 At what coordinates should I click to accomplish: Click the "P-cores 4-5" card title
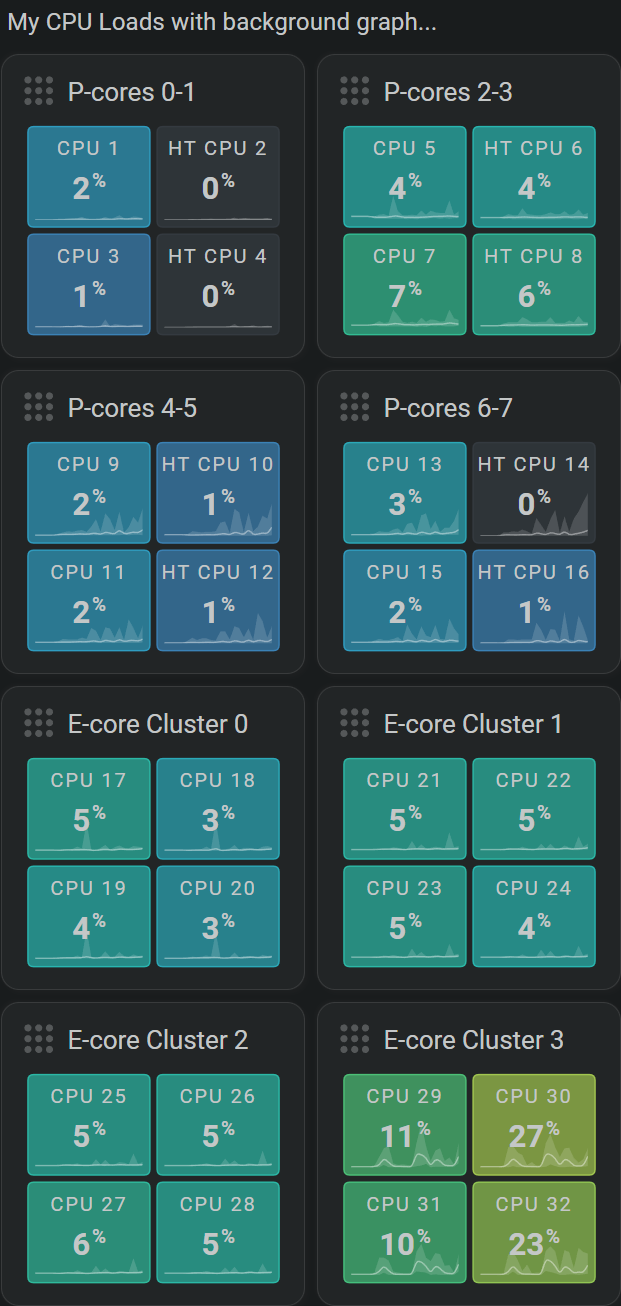tap(132, 408)
